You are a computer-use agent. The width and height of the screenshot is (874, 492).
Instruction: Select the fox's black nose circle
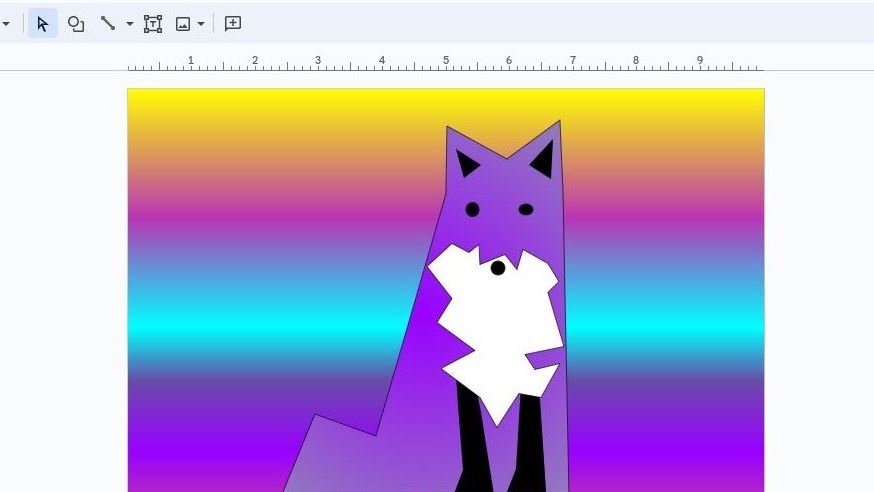click(498, 268)
